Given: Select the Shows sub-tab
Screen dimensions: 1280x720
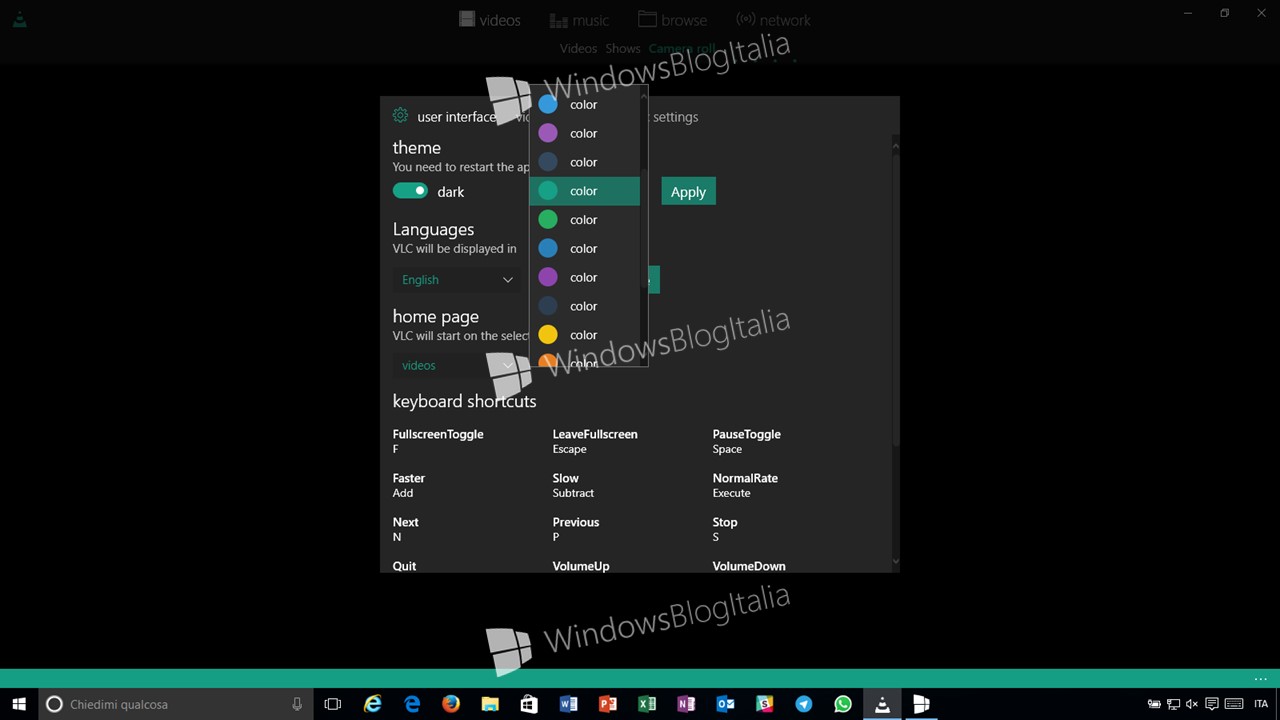Looking at the screenshot, I should [x=622, y=48].
